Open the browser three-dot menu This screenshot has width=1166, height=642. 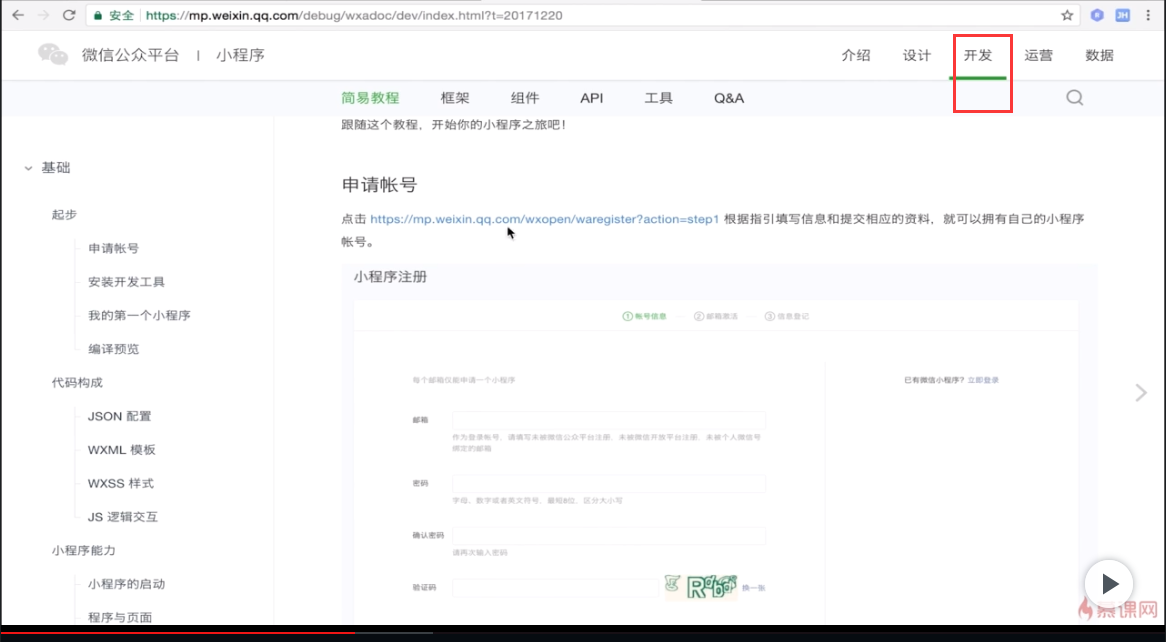coord(1148,15)
